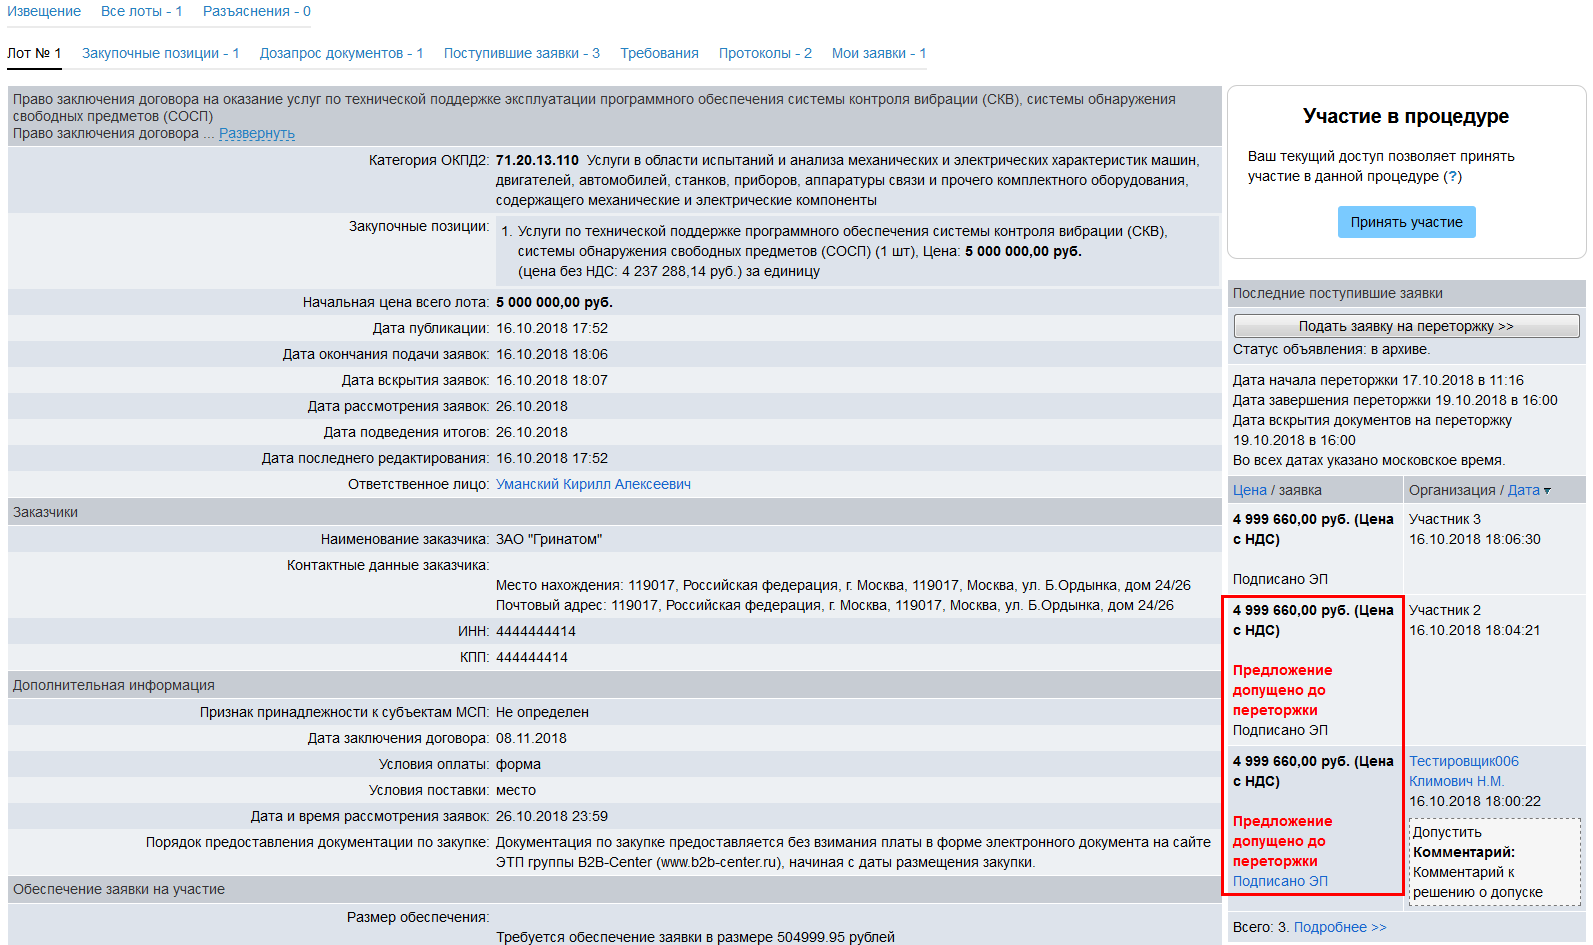Click the blue Подписано ЭП link
The height and width of the screenshot is (945, 1593).
click(x=1280, y=881)
